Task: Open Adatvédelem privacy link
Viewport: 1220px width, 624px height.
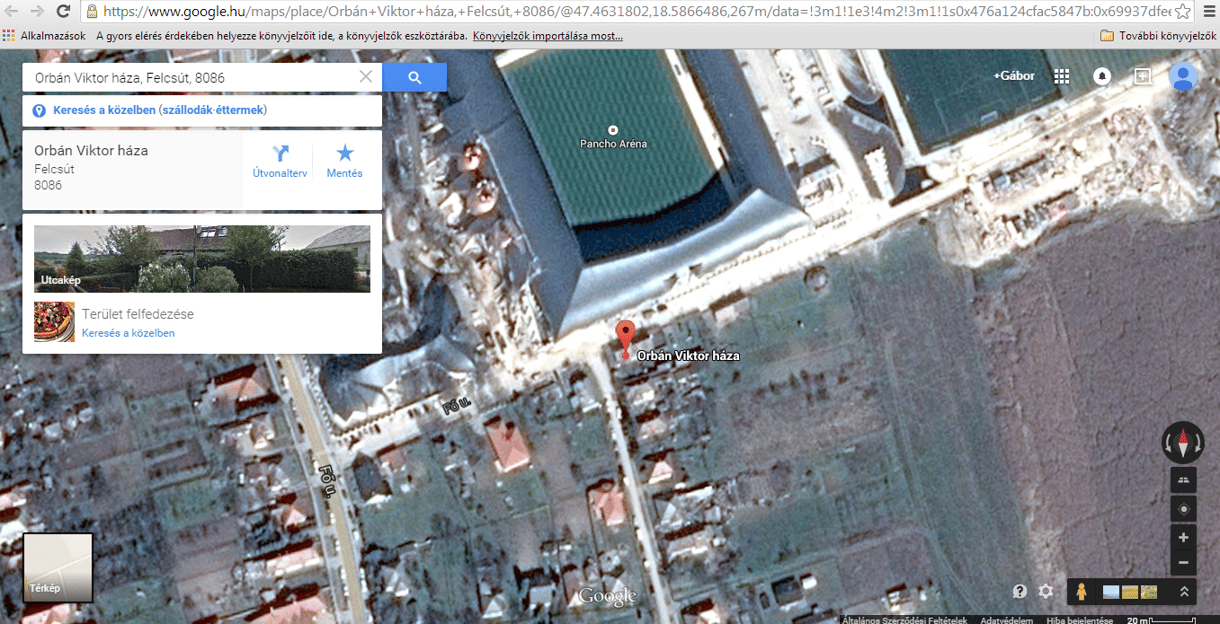Action: tap(1006, 619)
